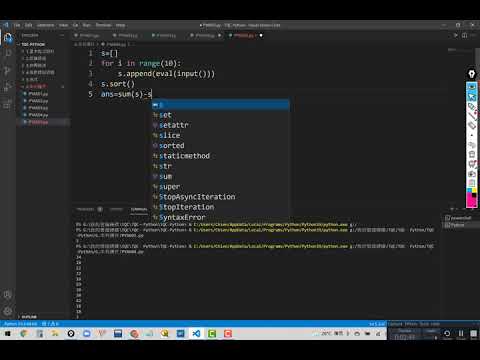Switch to the TERMINAL panel tab
Viewport: 480px width, 360px height.
[139, 209]
